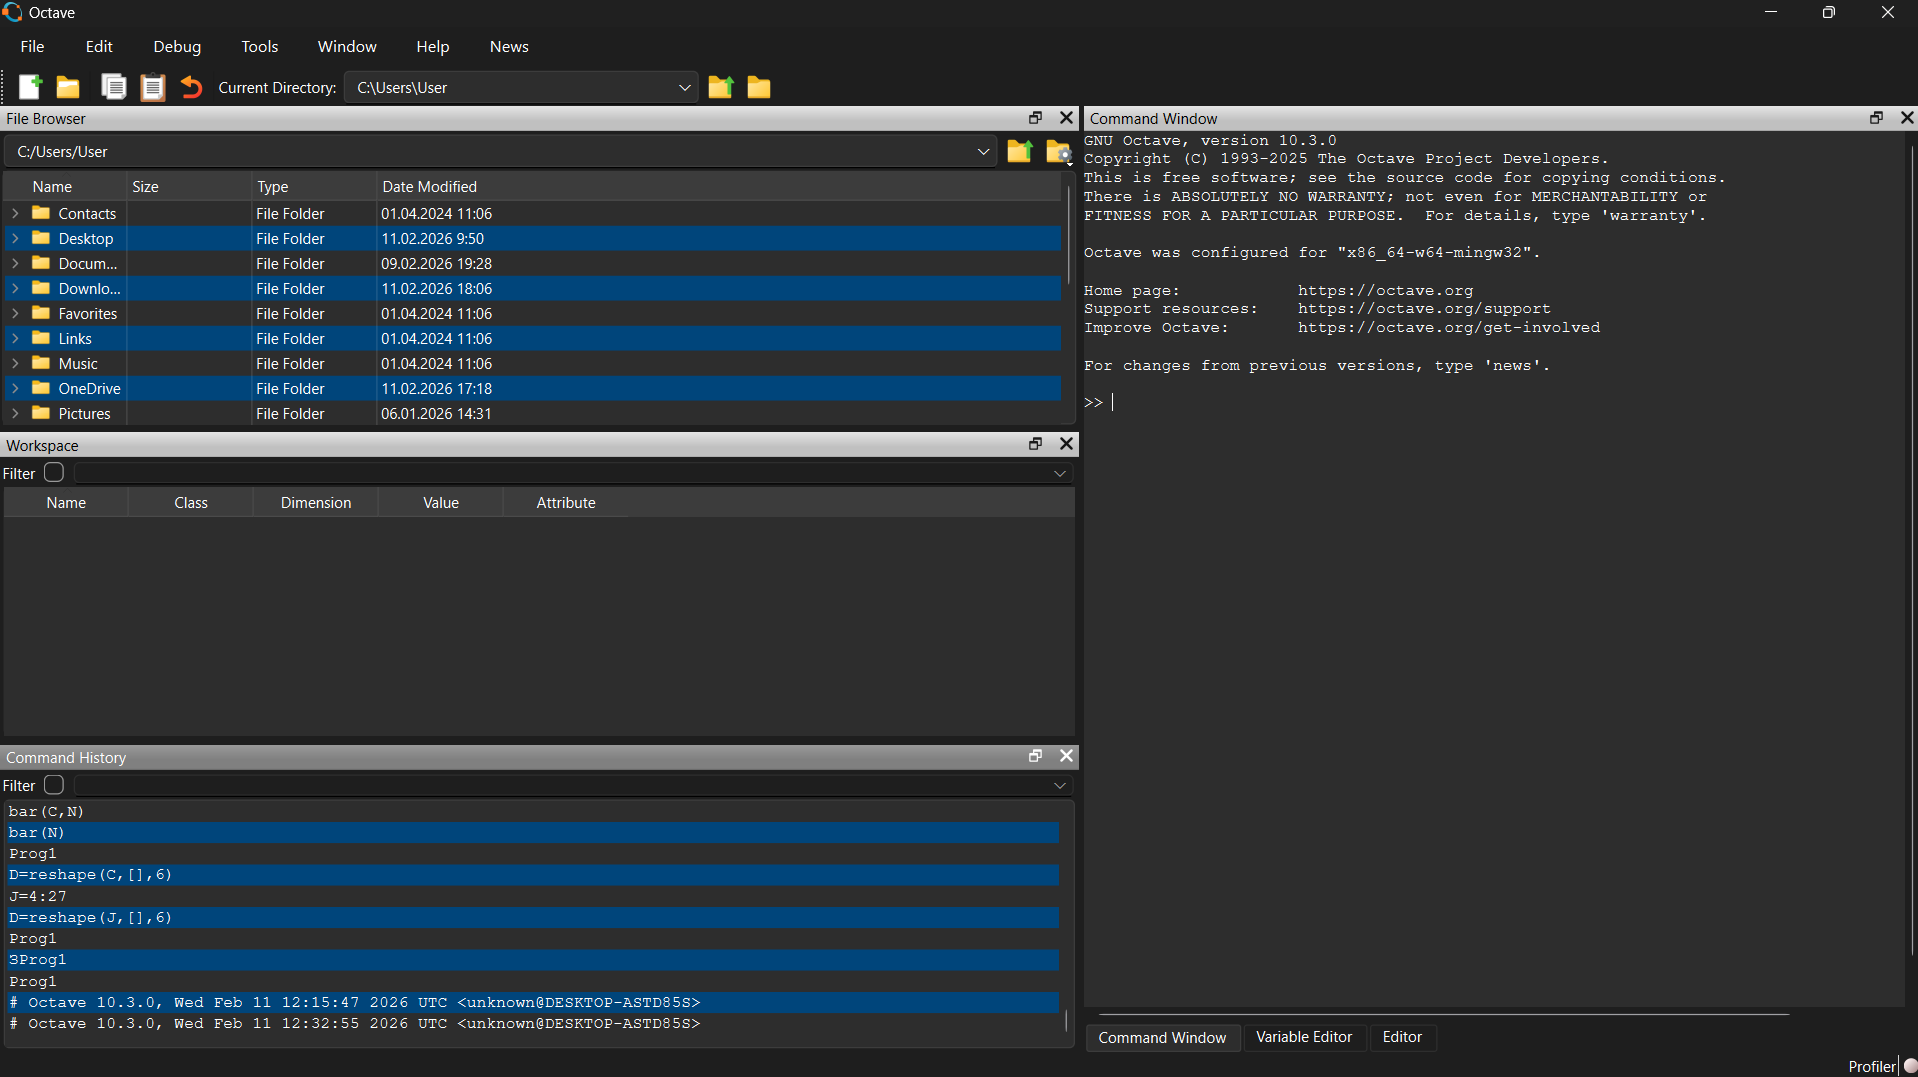The image size is (1918, 1077).
Task: Click the Command Window vertical scrollbar
Action: [1911, 550]
